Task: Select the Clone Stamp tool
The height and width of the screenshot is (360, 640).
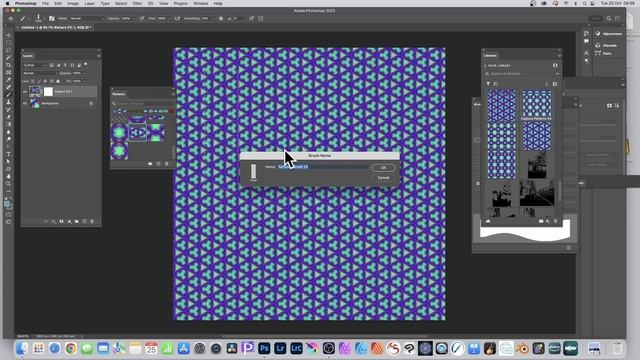Action: (x=9, y=102)
